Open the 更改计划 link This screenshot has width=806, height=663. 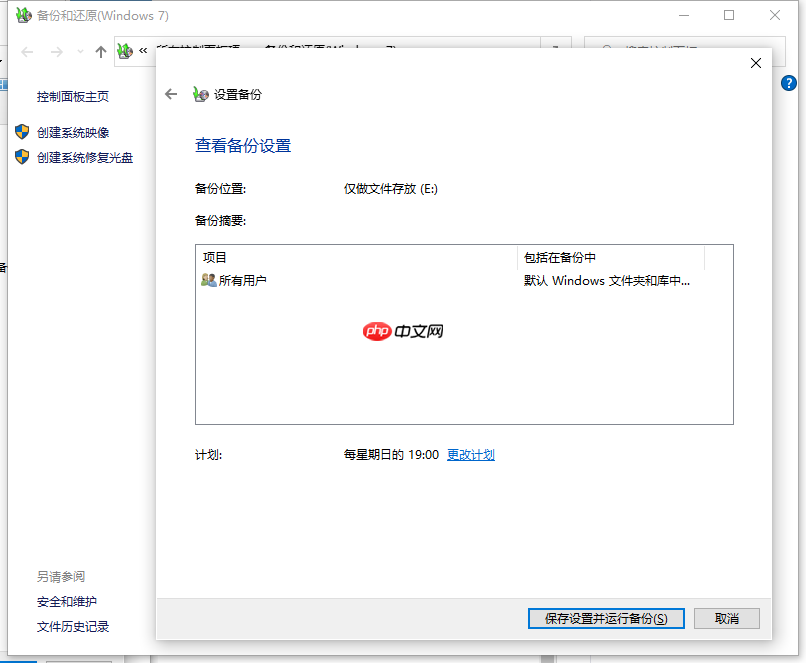471,453
